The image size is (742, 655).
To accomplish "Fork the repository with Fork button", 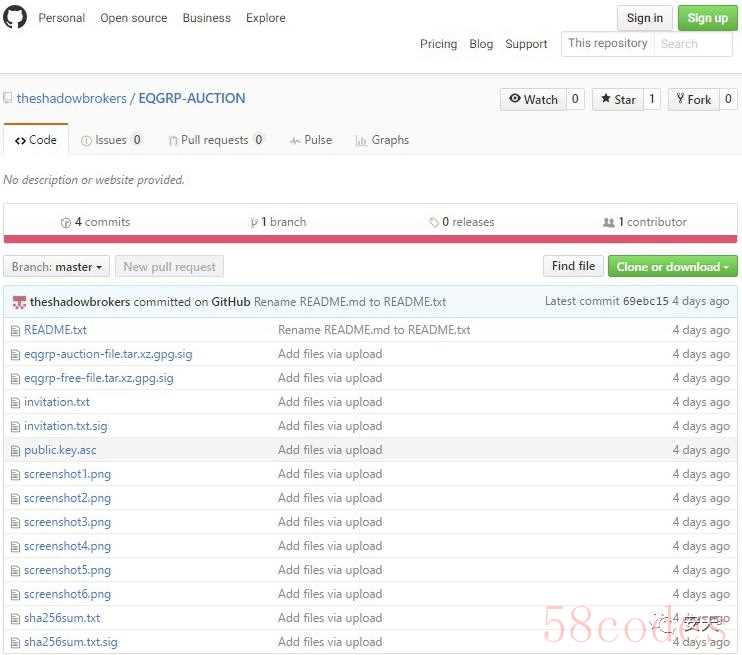I will 693,99.
